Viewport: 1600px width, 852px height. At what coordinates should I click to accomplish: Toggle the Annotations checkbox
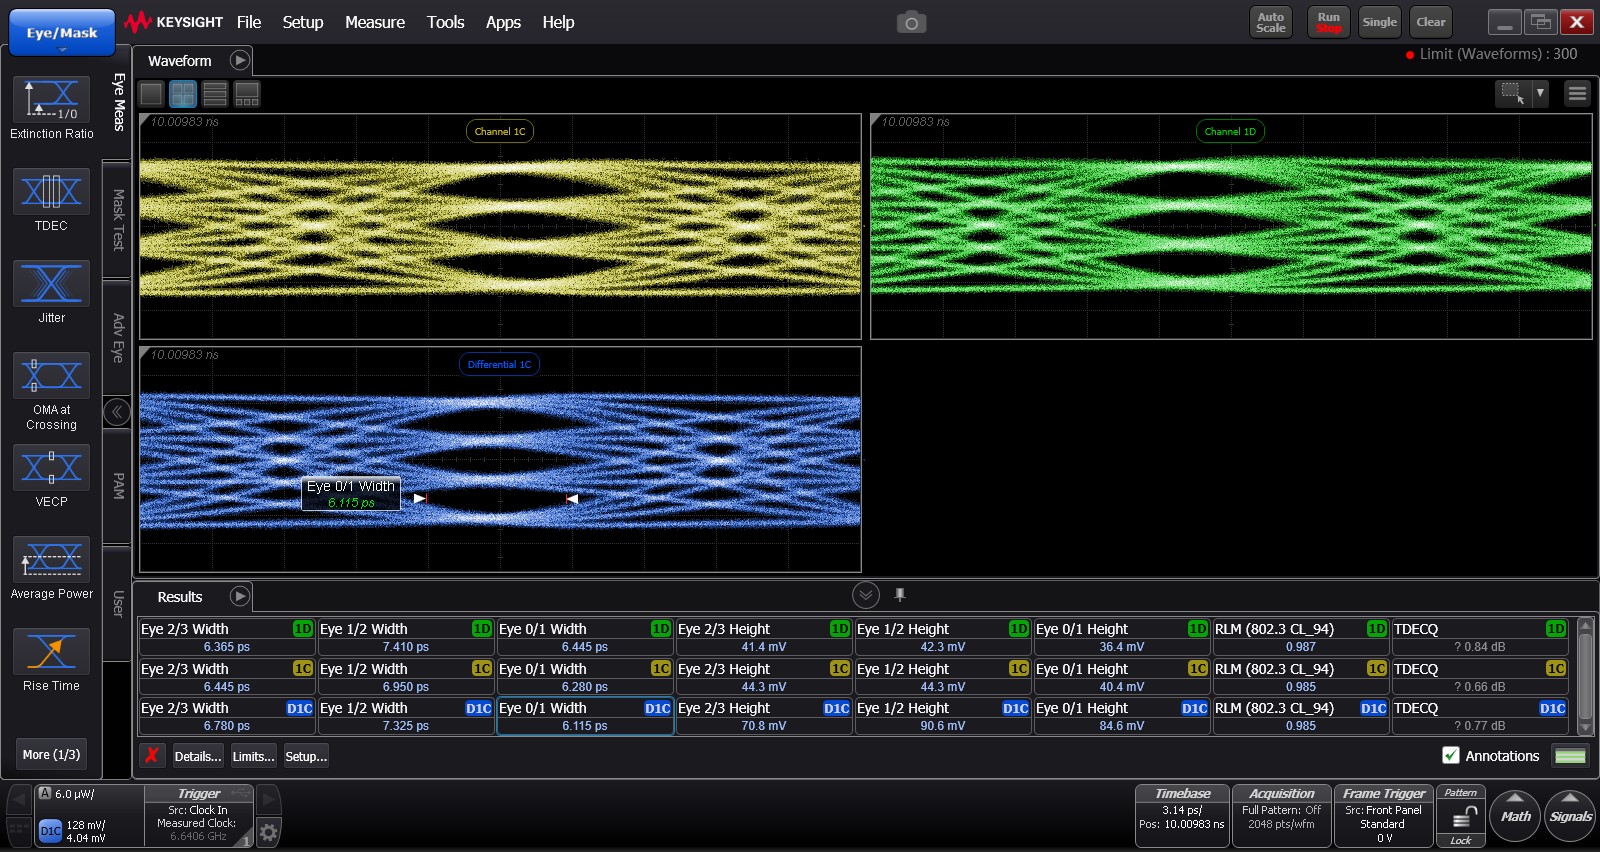1451,756
